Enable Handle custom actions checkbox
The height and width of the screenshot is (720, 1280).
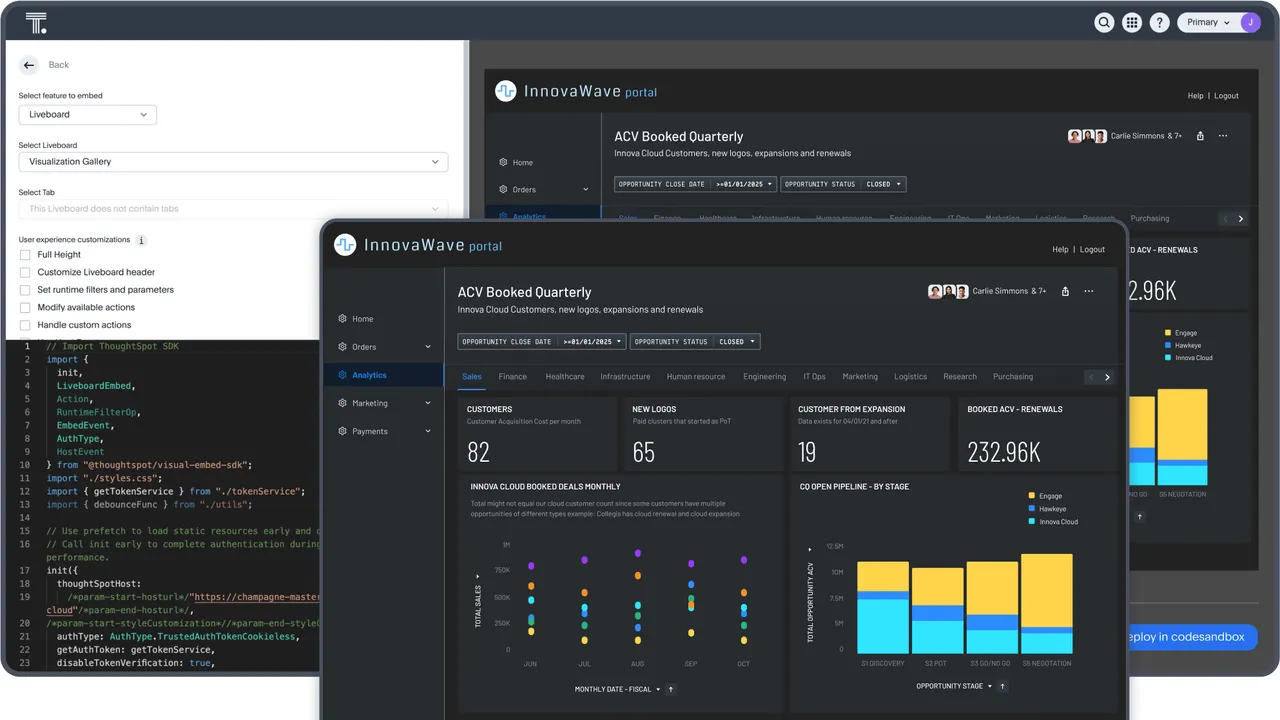tap(25, 325)
